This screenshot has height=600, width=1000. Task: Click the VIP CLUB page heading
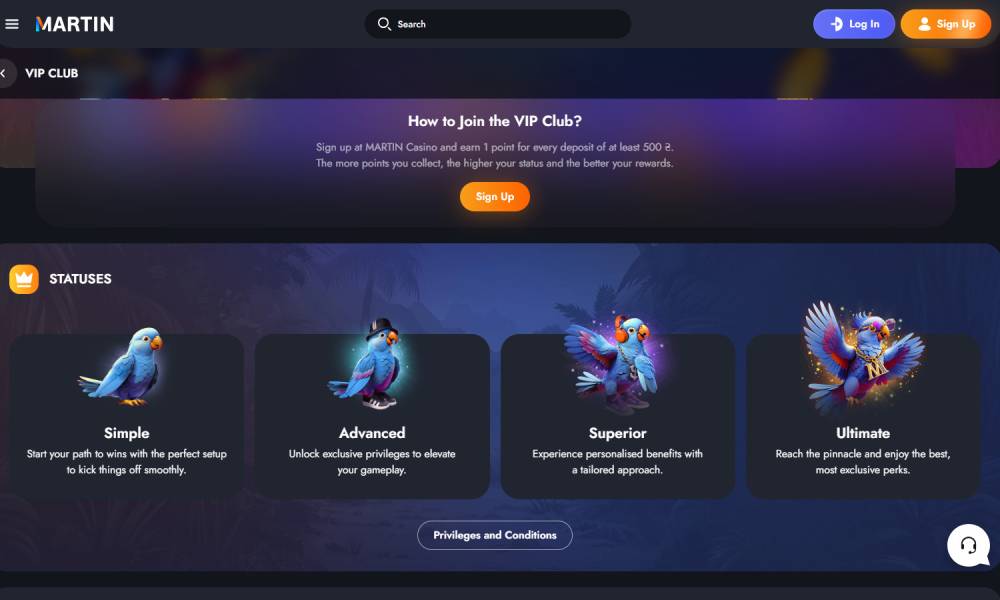point(52,73)
